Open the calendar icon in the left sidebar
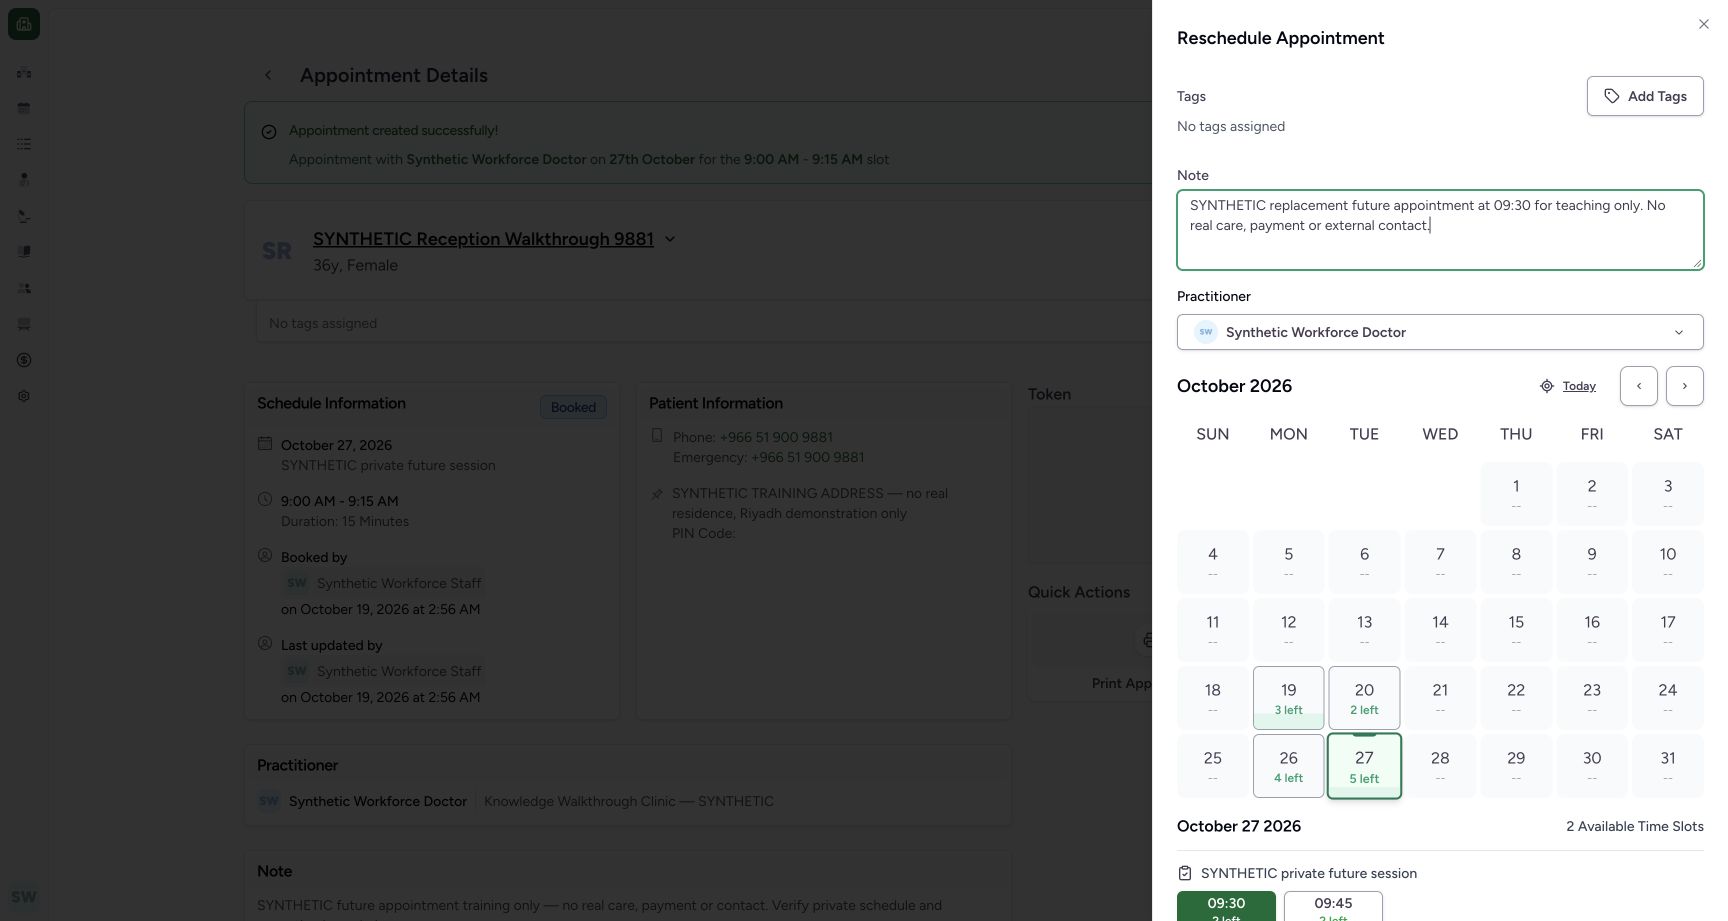This screenshot has height=921, width=1728. coord(24,108)
